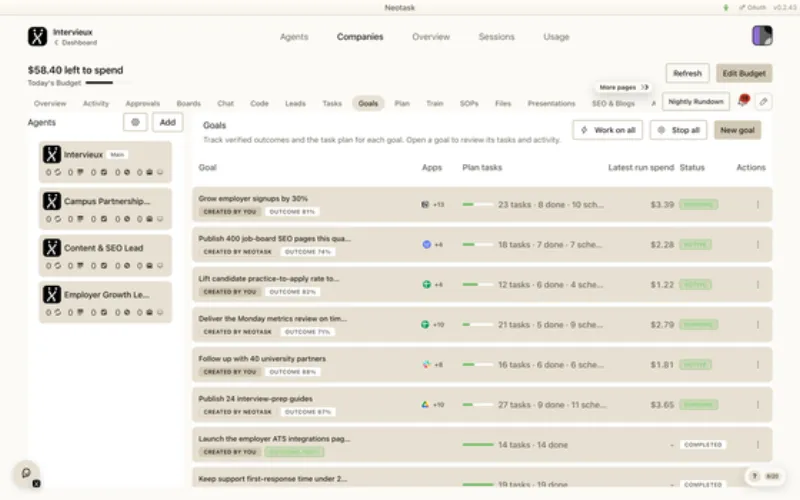The height and width of the screenshot is (500, 800).
Task: Open notifications bell with red badge
Action: pyautogui.click(x=742, y=101)
